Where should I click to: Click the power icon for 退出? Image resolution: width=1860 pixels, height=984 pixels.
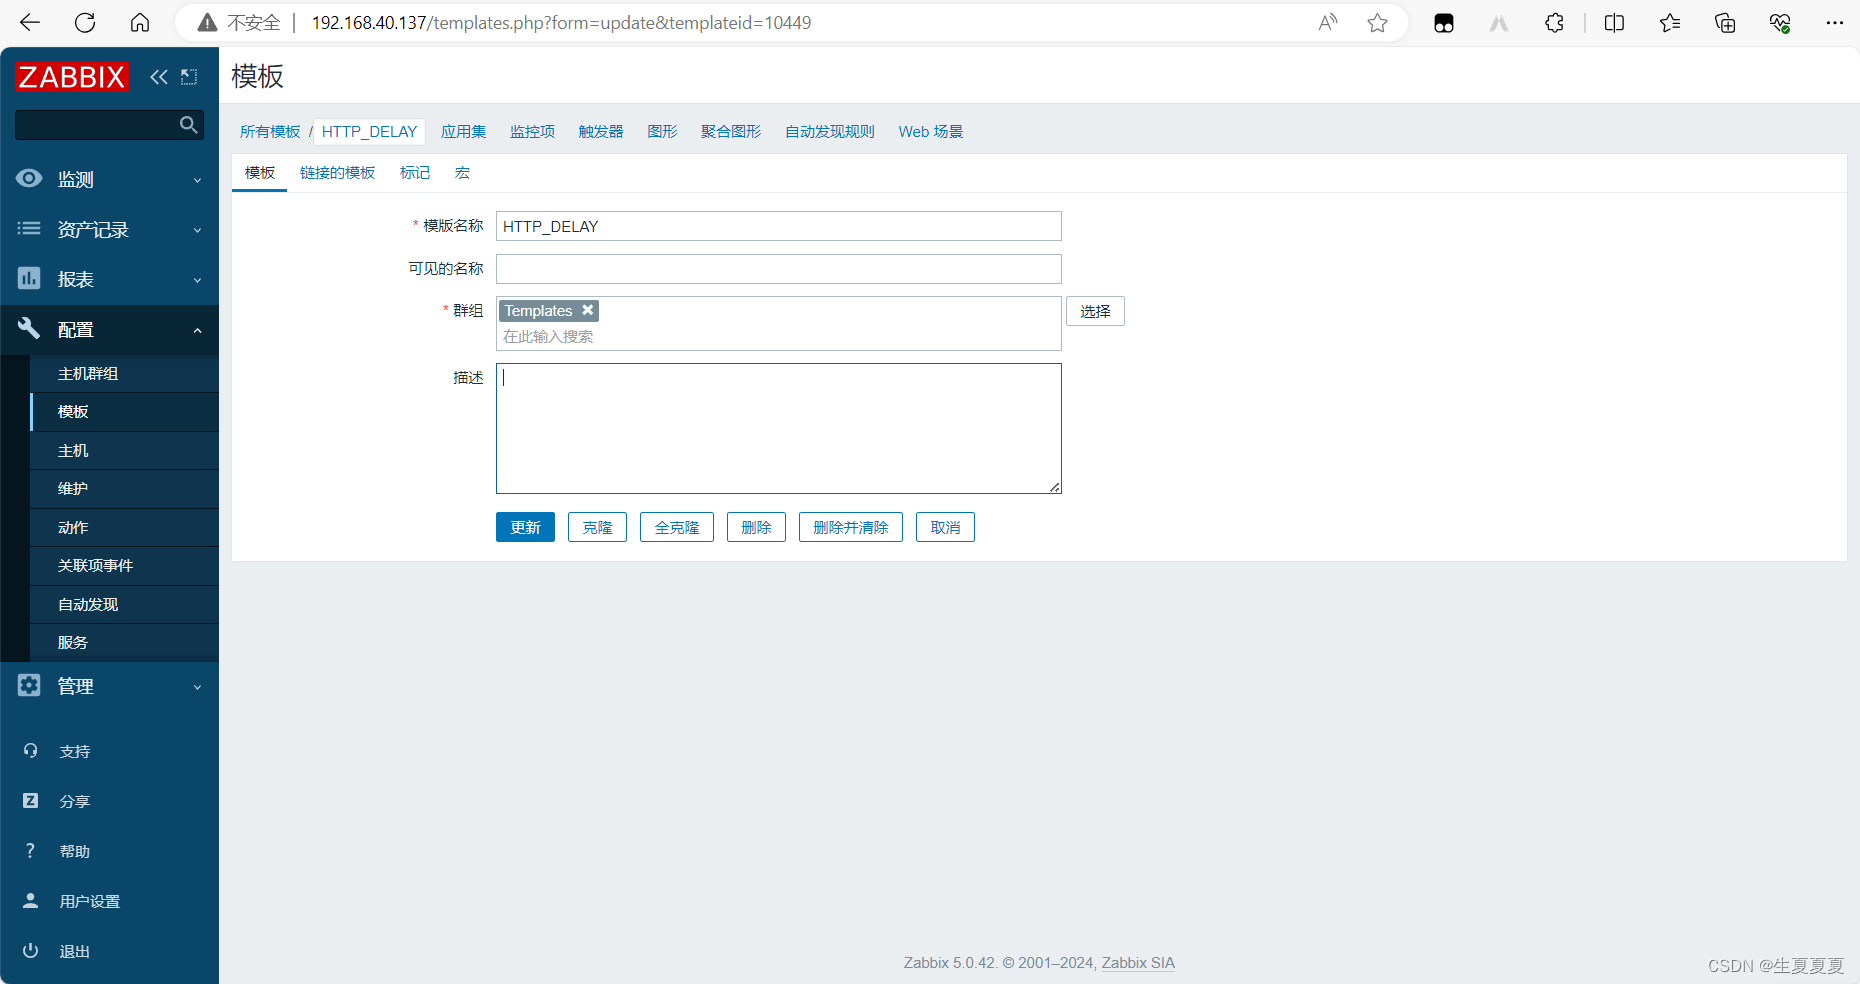(31, 950)
